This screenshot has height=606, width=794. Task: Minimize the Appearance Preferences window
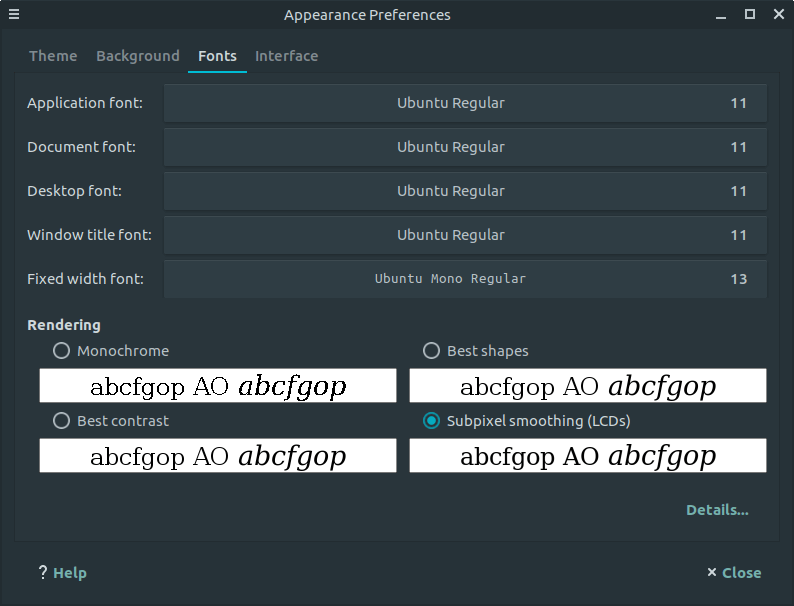tap(722, 14)
